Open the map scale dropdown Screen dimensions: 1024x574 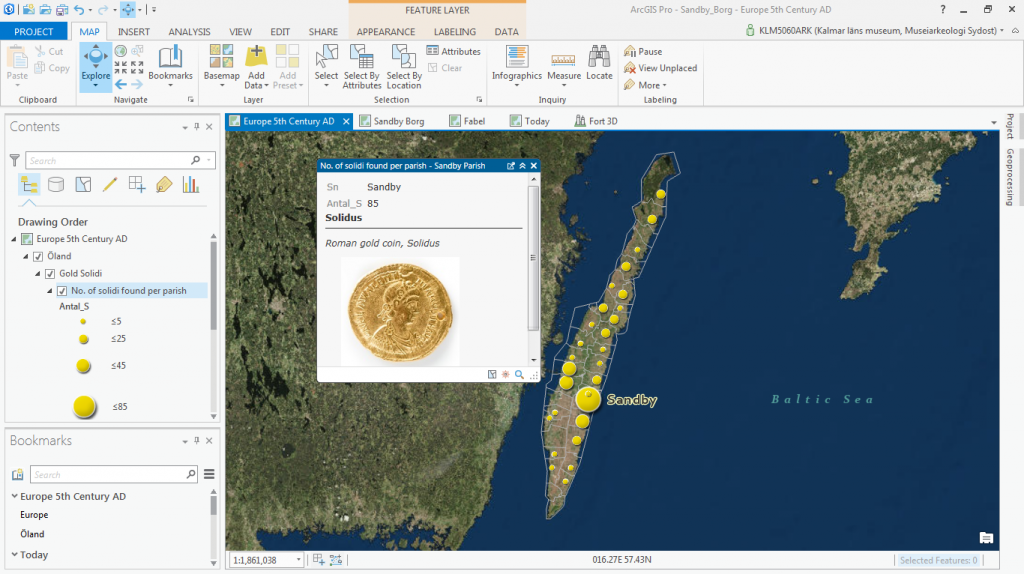(298, 560)
